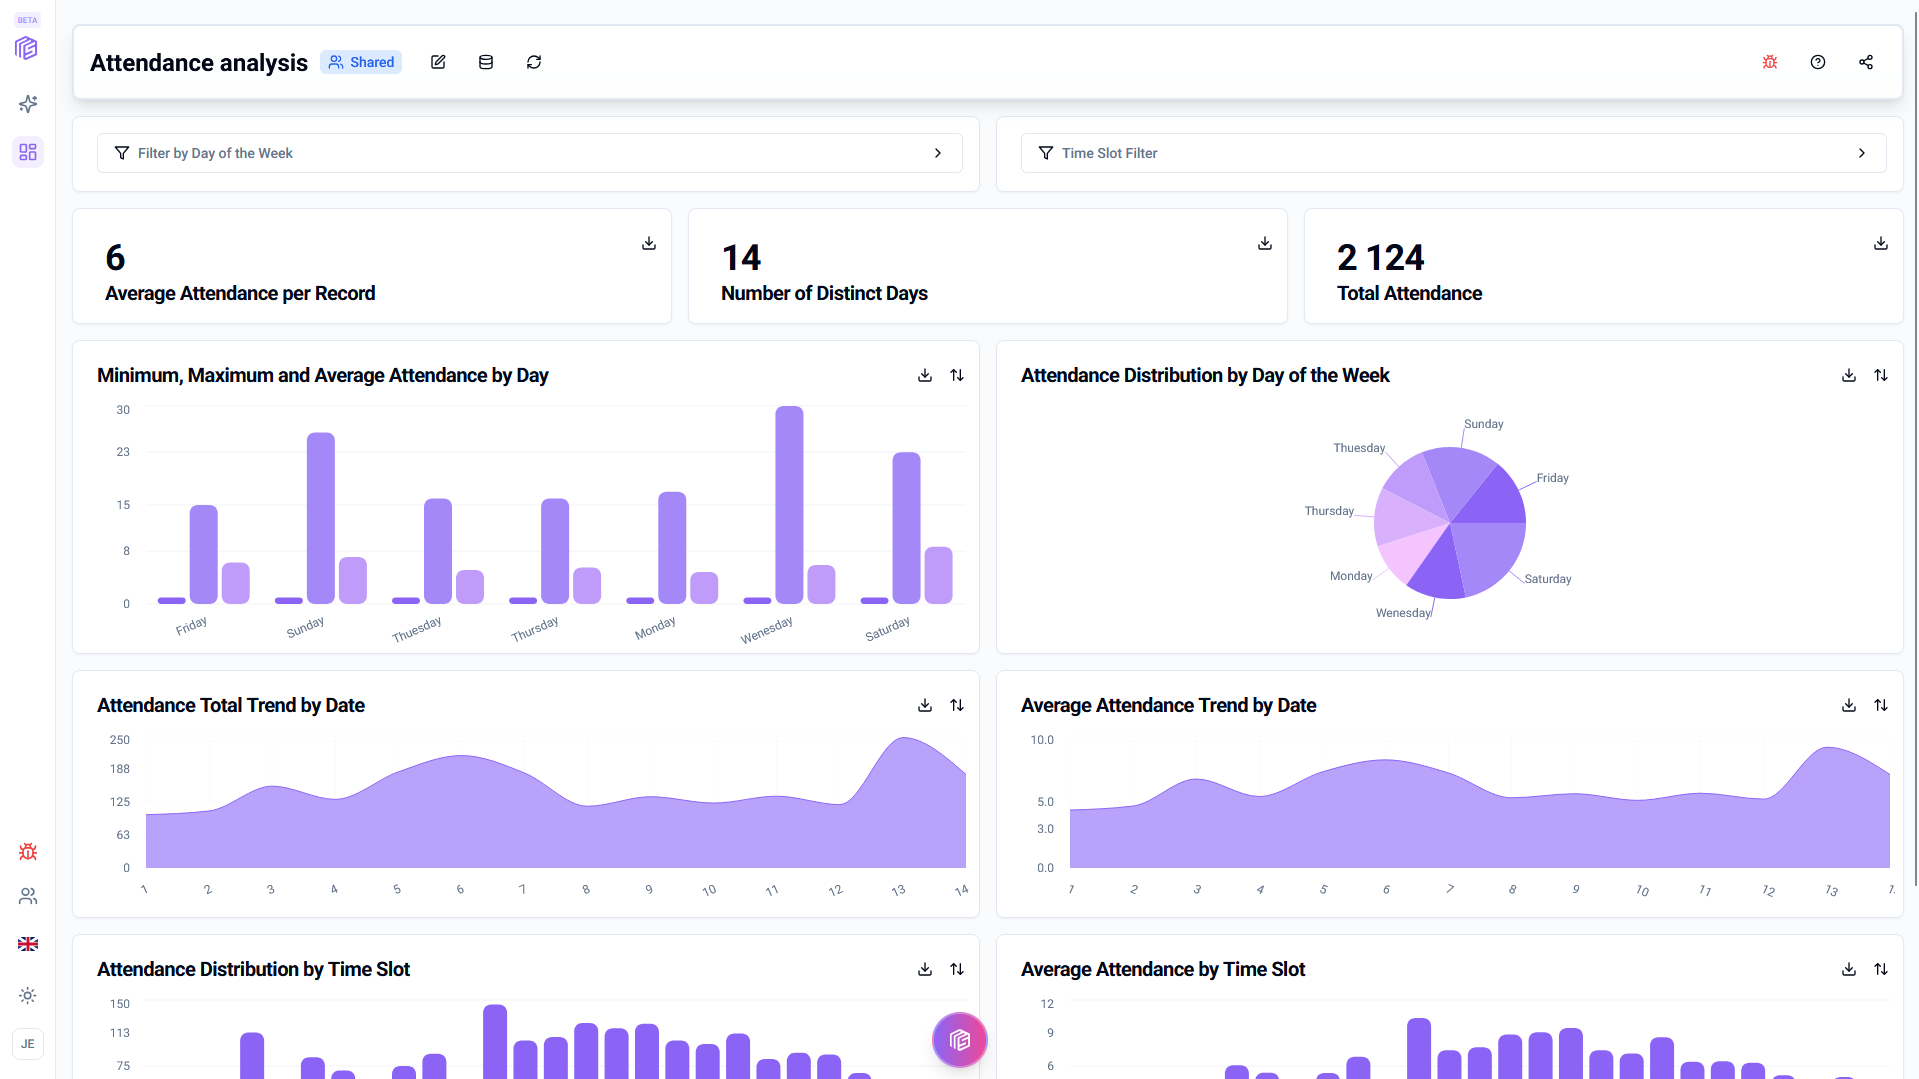Toggle the Shared badge status
Image resolution: width=1919 pixels, height=1079 pixels.
click(361, 61)
